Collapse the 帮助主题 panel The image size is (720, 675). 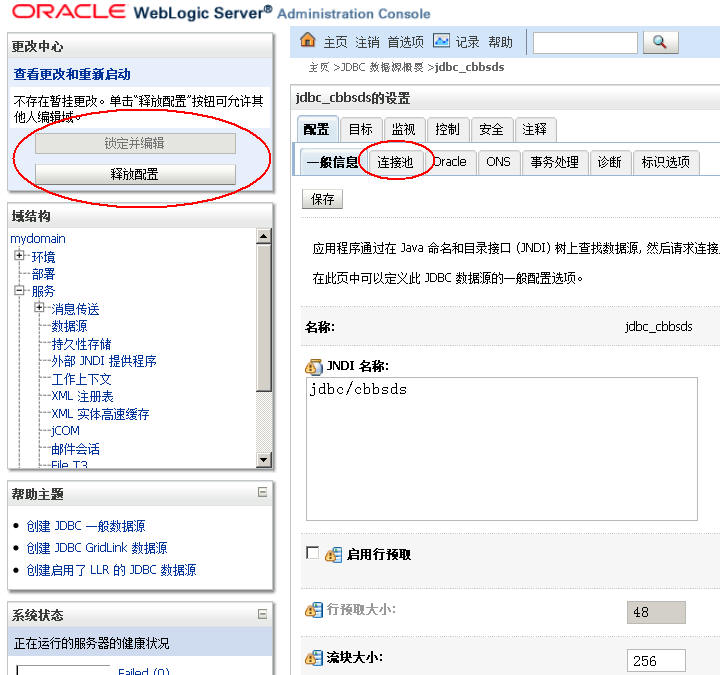tap(262, 492)
